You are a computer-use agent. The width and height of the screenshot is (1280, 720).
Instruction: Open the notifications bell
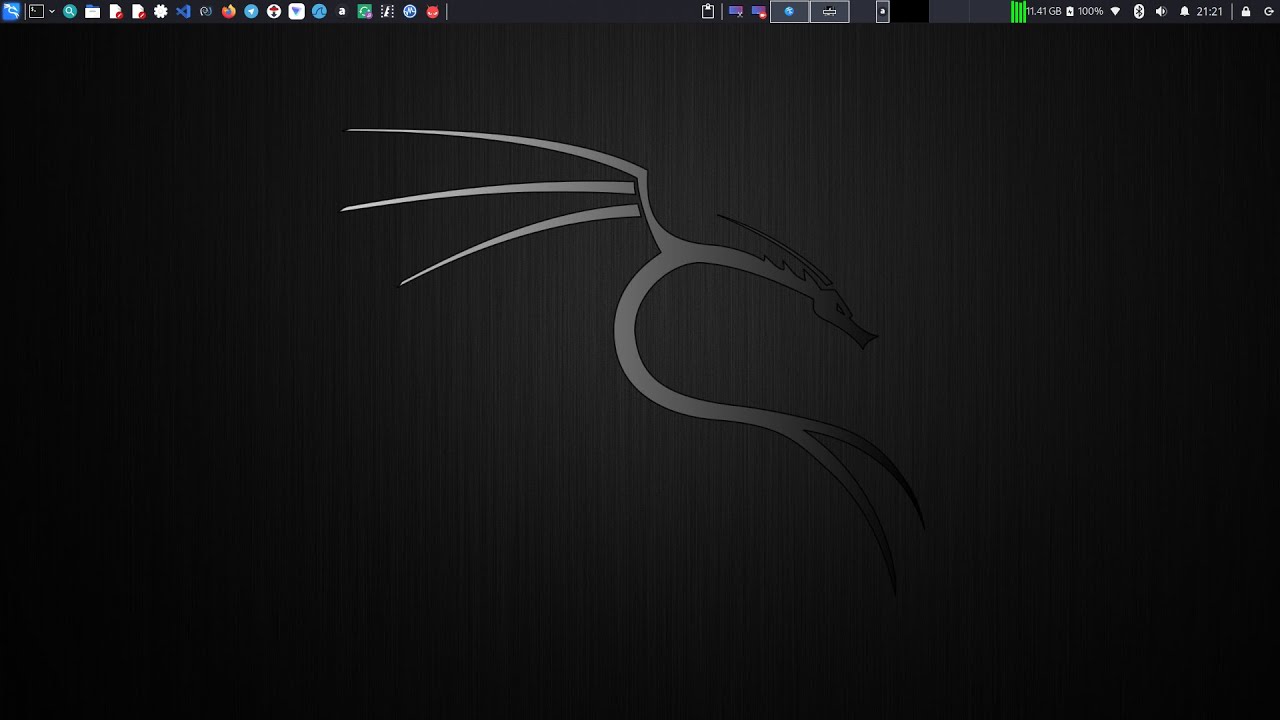(1185, 11)
